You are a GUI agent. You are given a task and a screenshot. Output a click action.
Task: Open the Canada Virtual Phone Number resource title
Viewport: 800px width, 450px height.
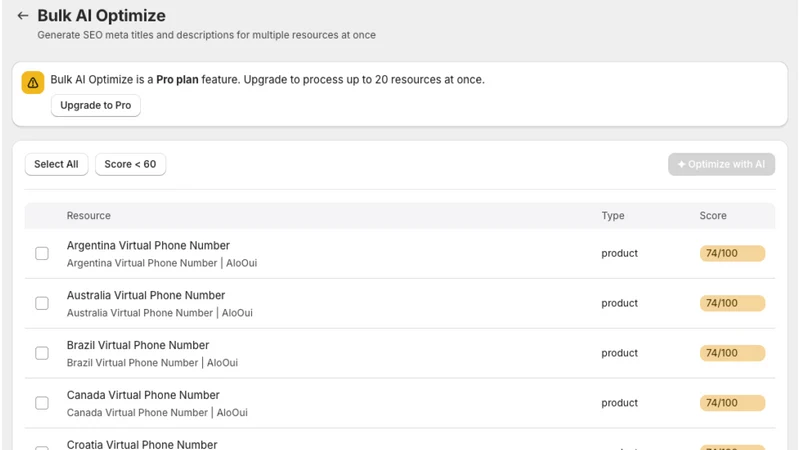tap(143, 395)
